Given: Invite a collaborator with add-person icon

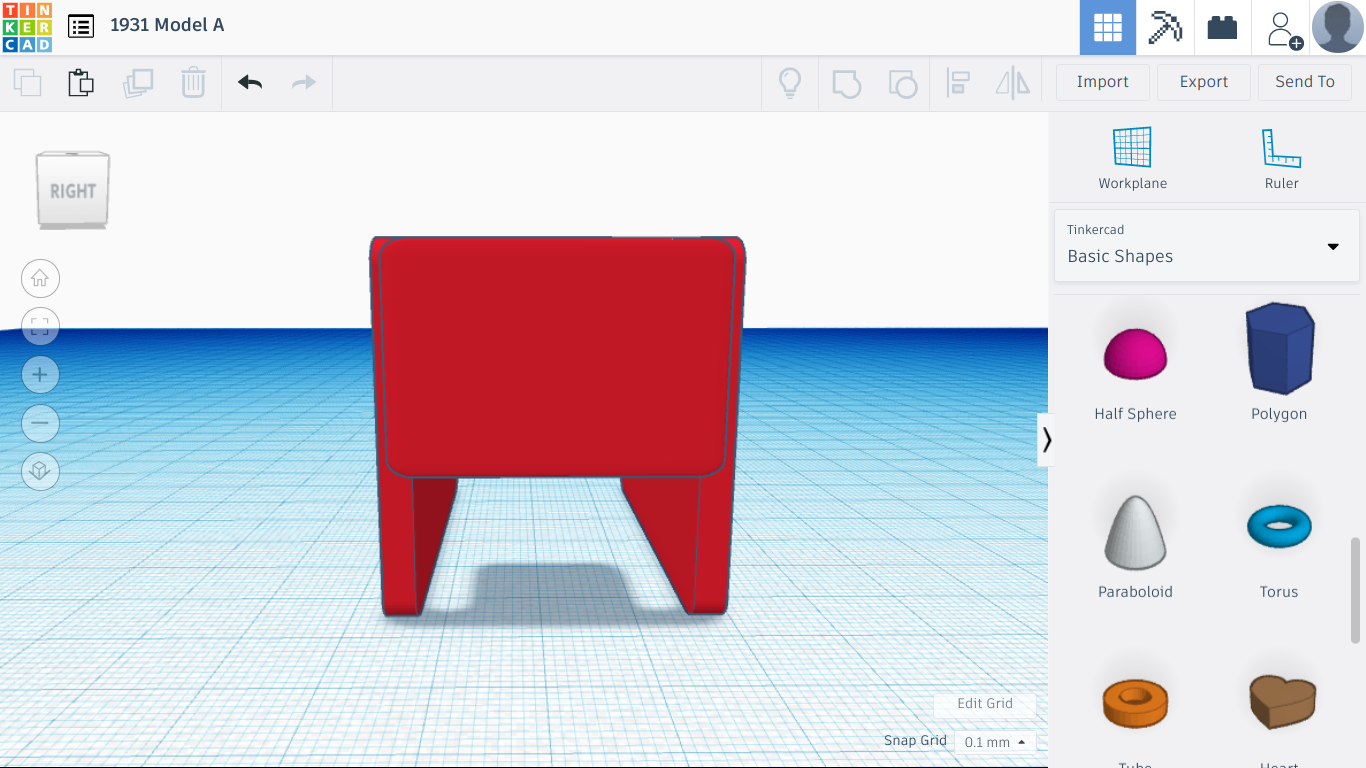Looking at the screenshot, I should click(1283, 29).
